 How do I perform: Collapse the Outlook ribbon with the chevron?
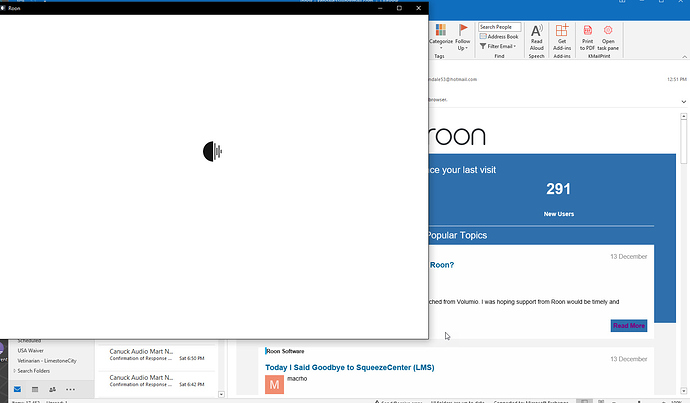coord(684,57)
